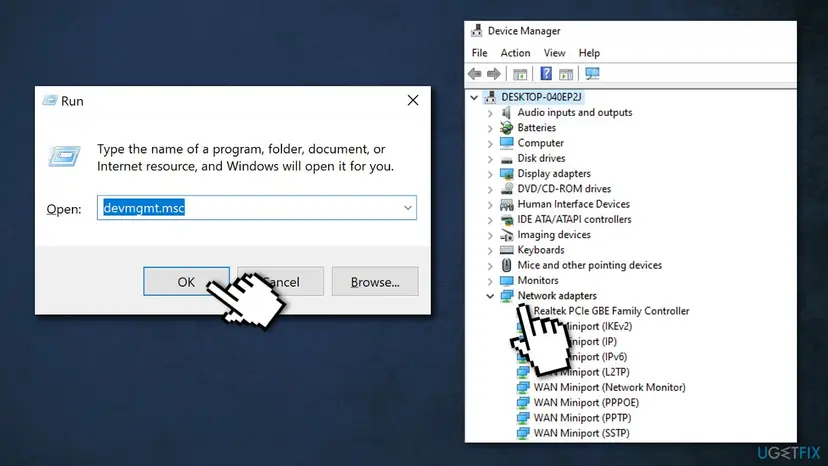Select the IDE ATA/ATAPI controllers icon
828x466 pixels.
[x=506, y=219]
